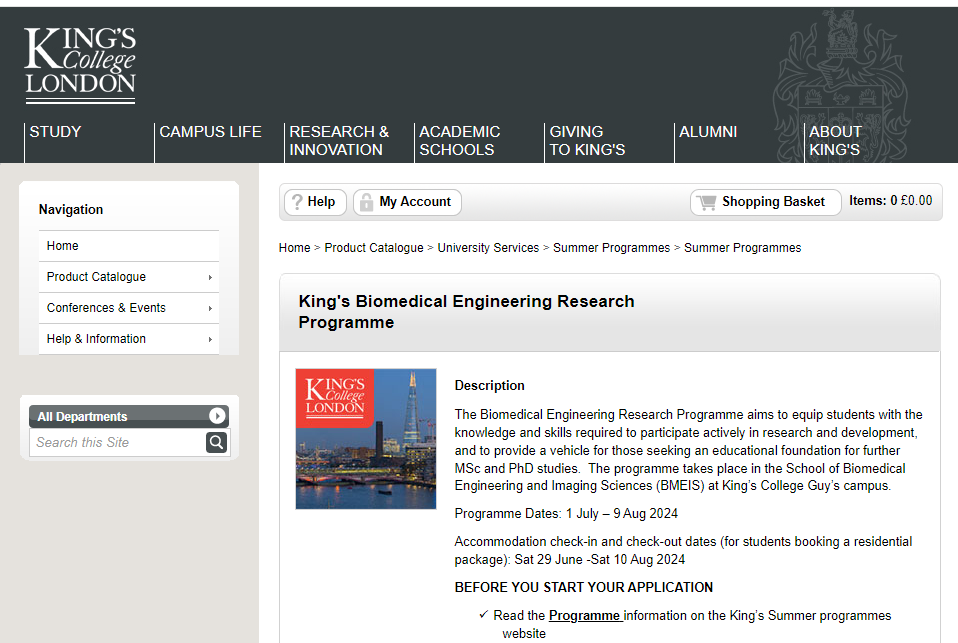Open the ABOUT KING'S menu
This screenshot has width=958, height=643.
(835, 141)
